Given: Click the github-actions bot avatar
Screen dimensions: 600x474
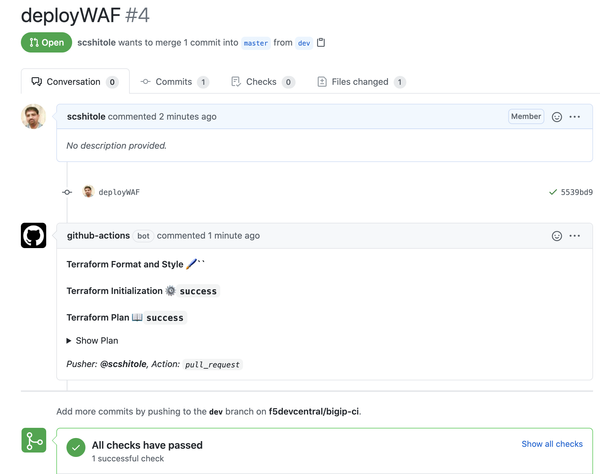Looking at the screenshot, I should click(x=33, y=236).
